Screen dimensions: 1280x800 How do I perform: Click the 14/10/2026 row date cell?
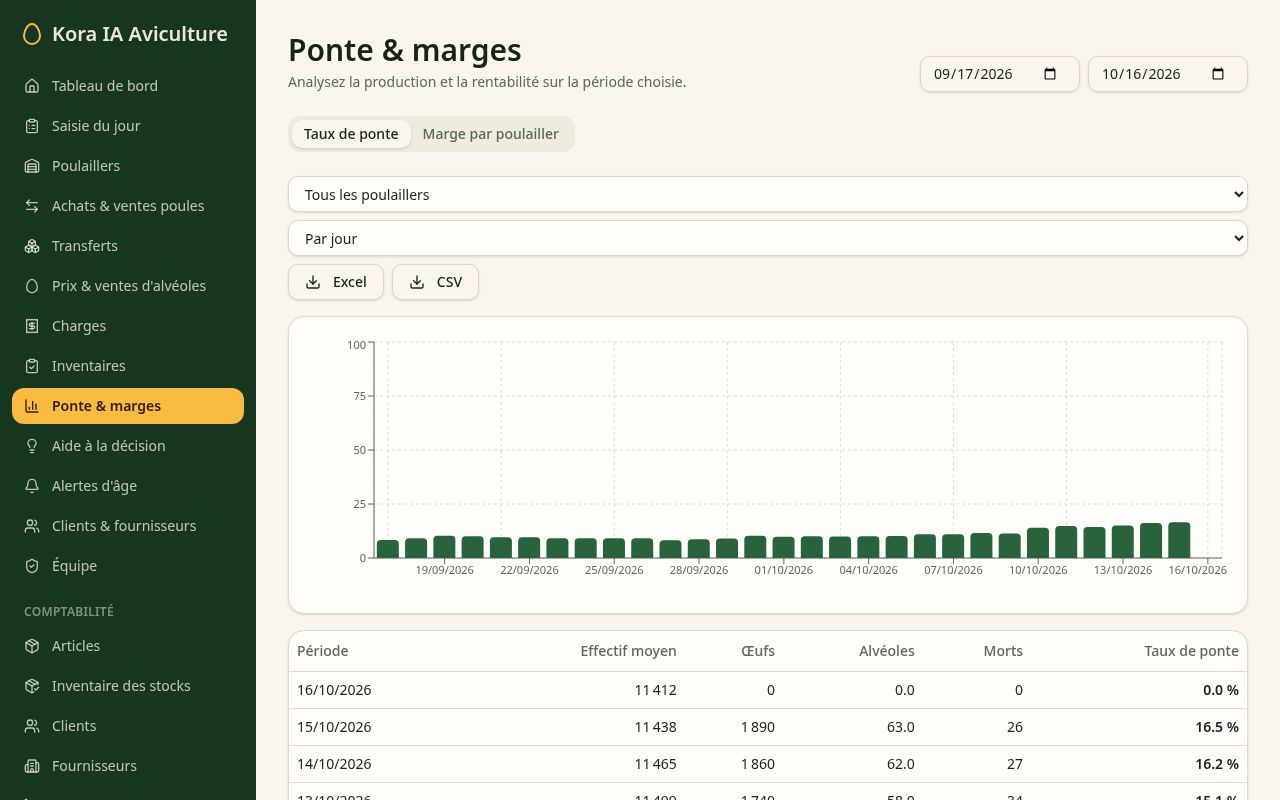coord(334,764)
